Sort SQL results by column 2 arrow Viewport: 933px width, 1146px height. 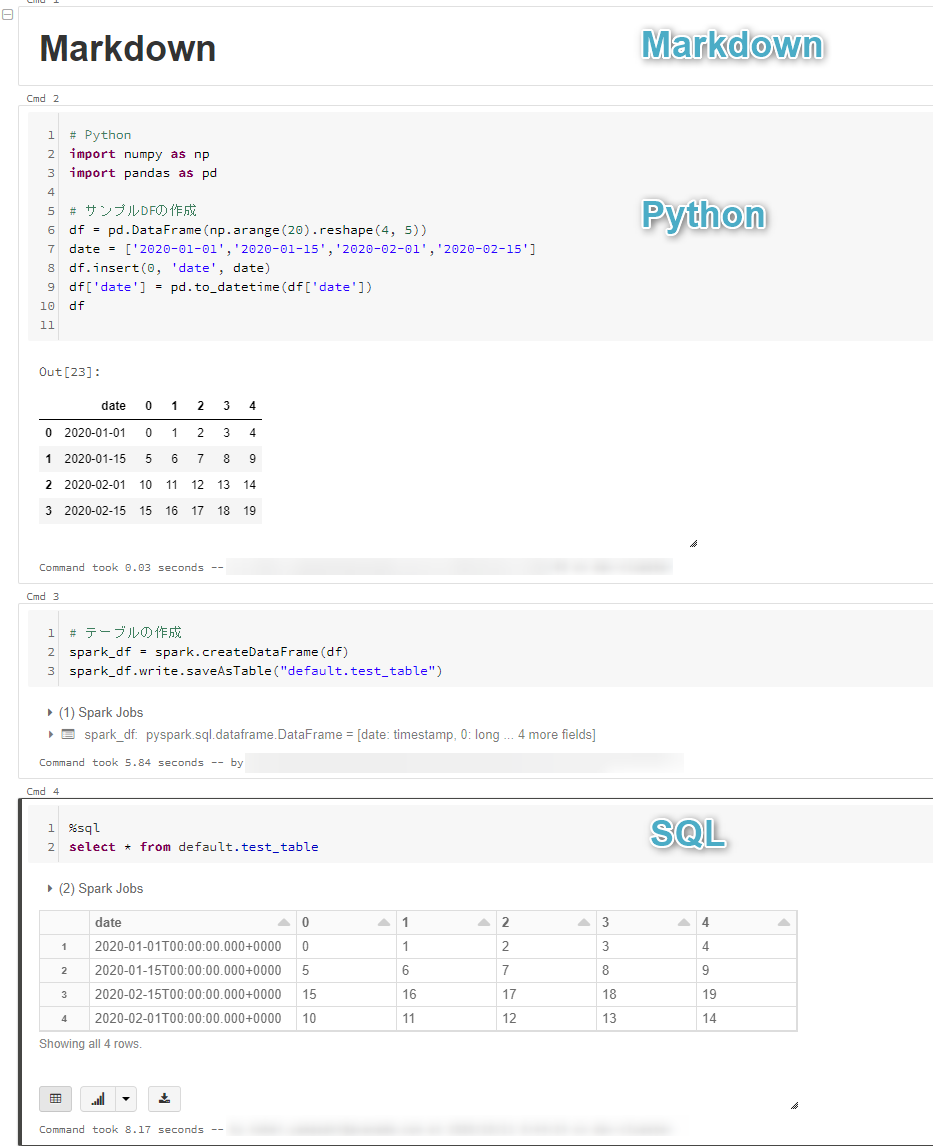point(584,923)
